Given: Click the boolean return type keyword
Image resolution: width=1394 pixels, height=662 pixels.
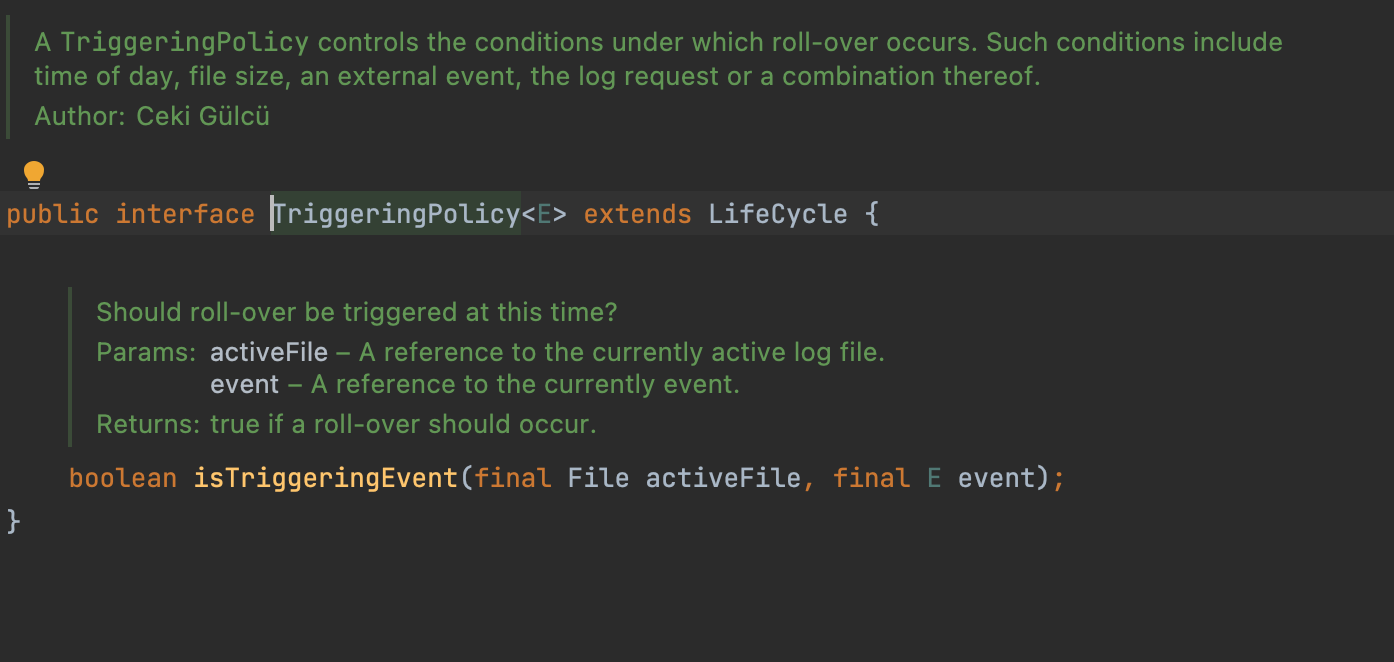Looking at the screenshot, I should [x=123, y=478].
